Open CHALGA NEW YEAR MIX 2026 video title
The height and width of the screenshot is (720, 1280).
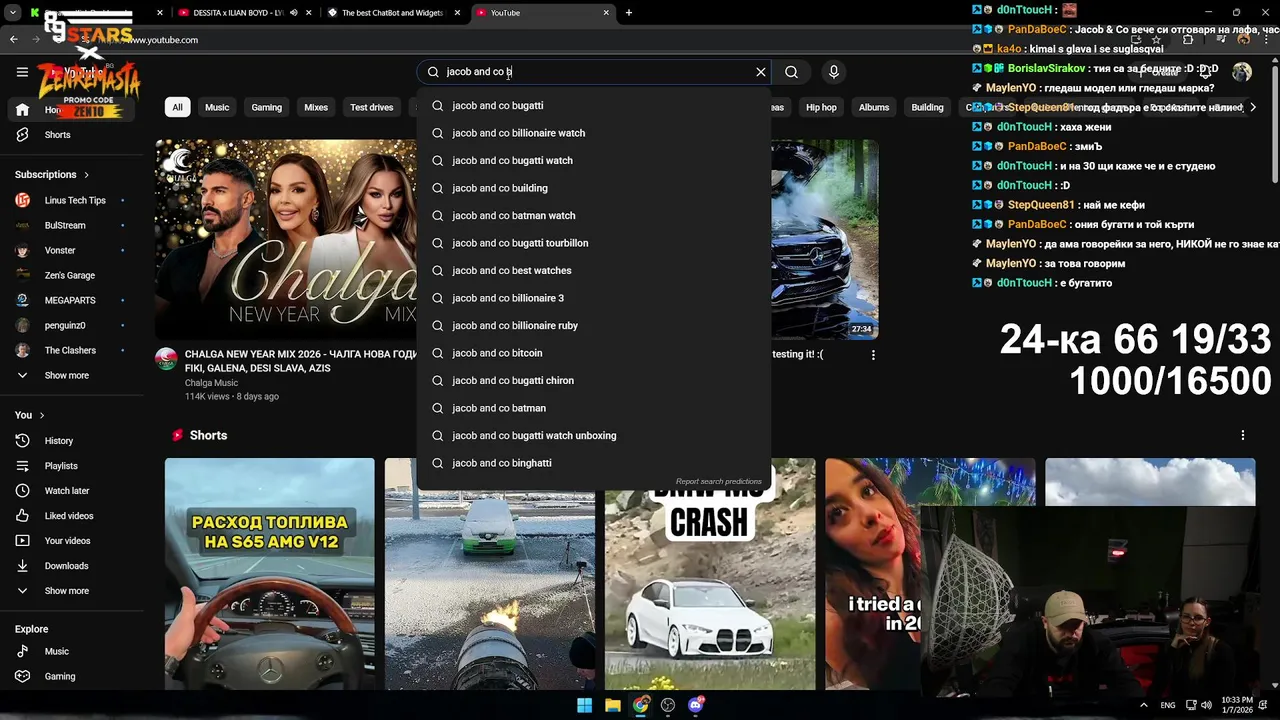click(300, 361)
